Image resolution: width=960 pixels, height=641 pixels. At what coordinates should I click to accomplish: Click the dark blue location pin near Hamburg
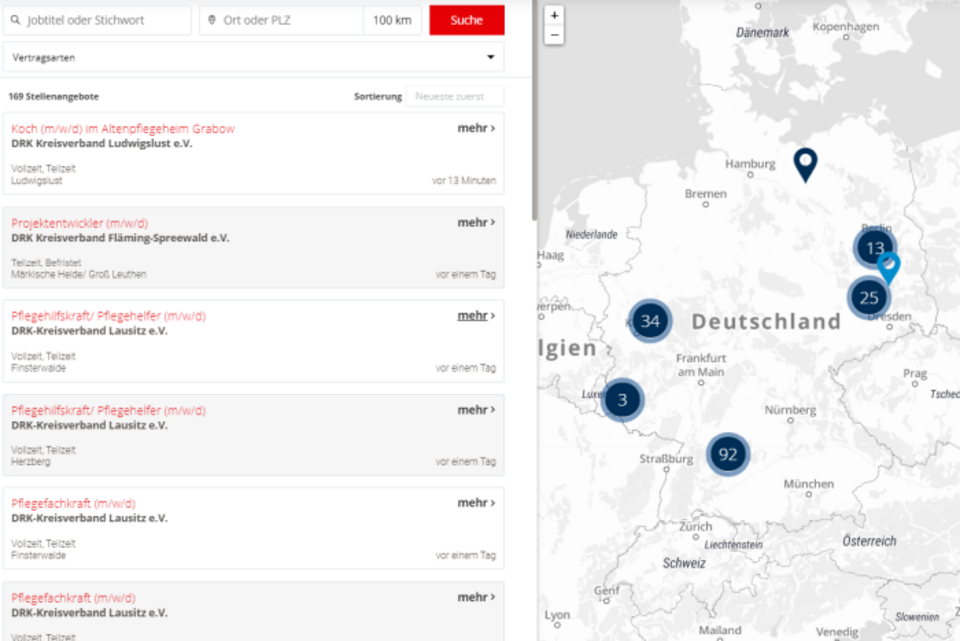pos(805,163)
